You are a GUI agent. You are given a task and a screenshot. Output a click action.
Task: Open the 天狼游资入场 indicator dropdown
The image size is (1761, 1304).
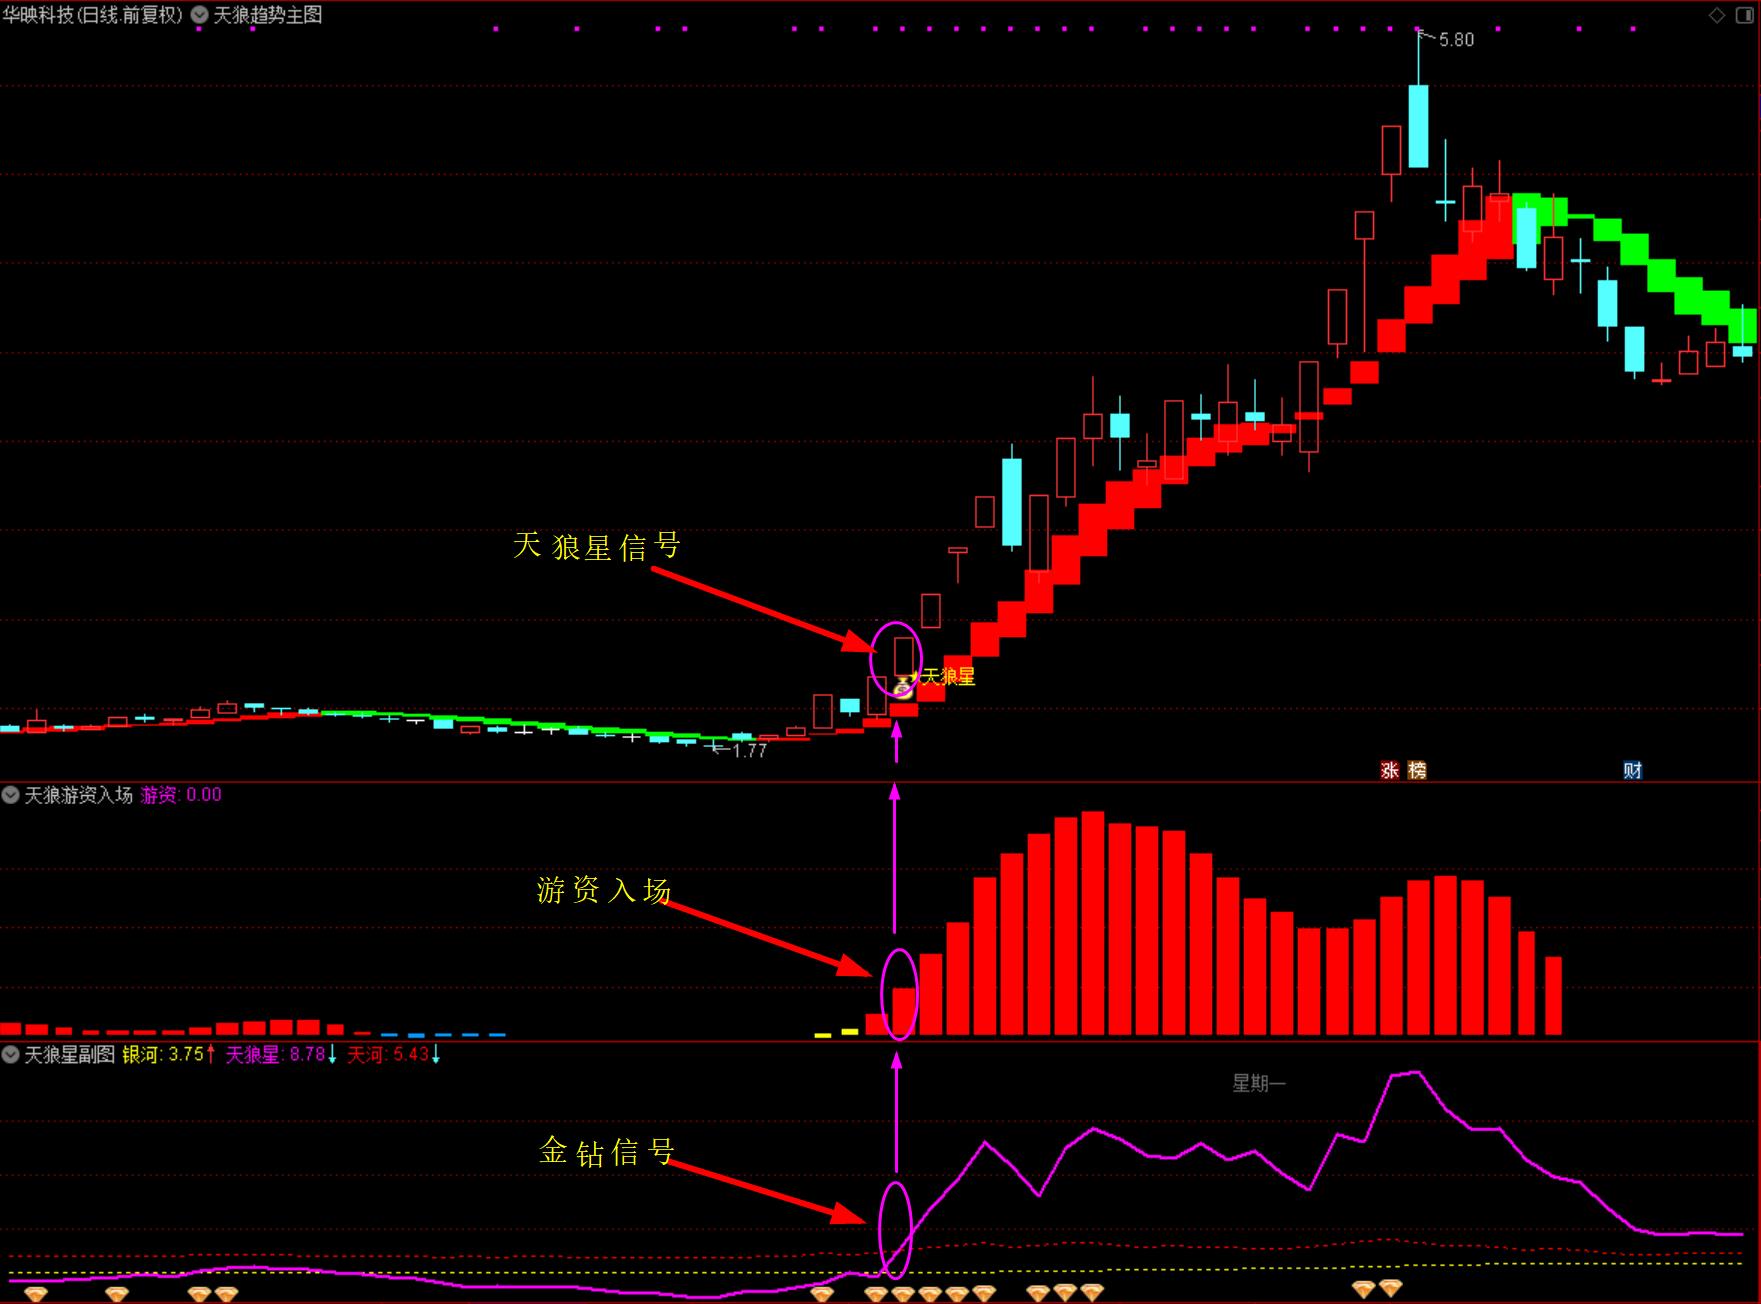(x=11, y=795)
